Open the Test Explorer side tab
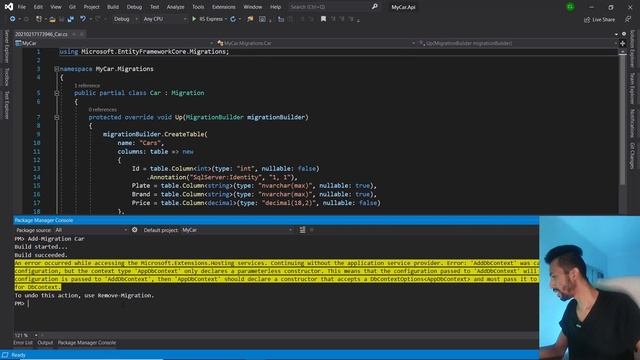This screenshot has height=360, width=640. coord(7,105)
